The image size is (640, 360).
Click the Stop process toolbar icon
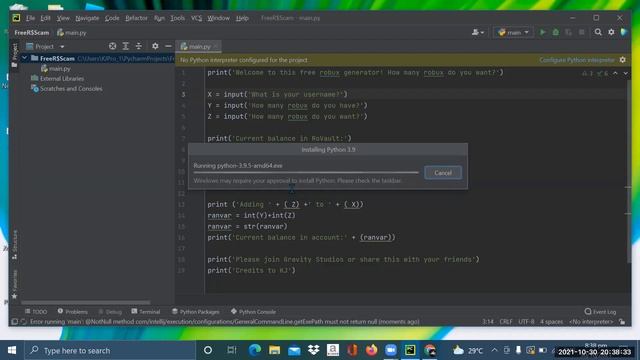click(582, 32)
